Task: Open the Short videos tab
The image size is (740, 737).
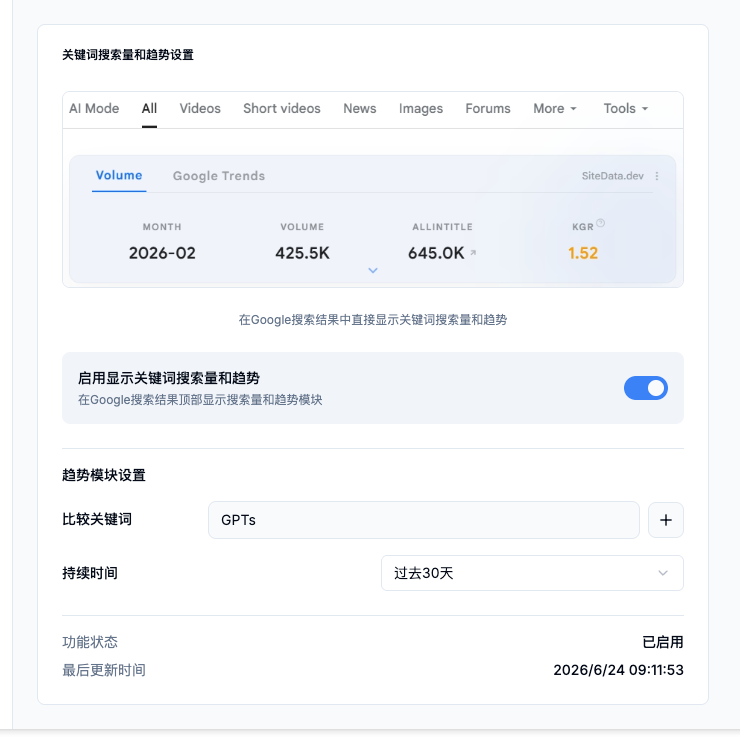Action: tap(282, 109)
